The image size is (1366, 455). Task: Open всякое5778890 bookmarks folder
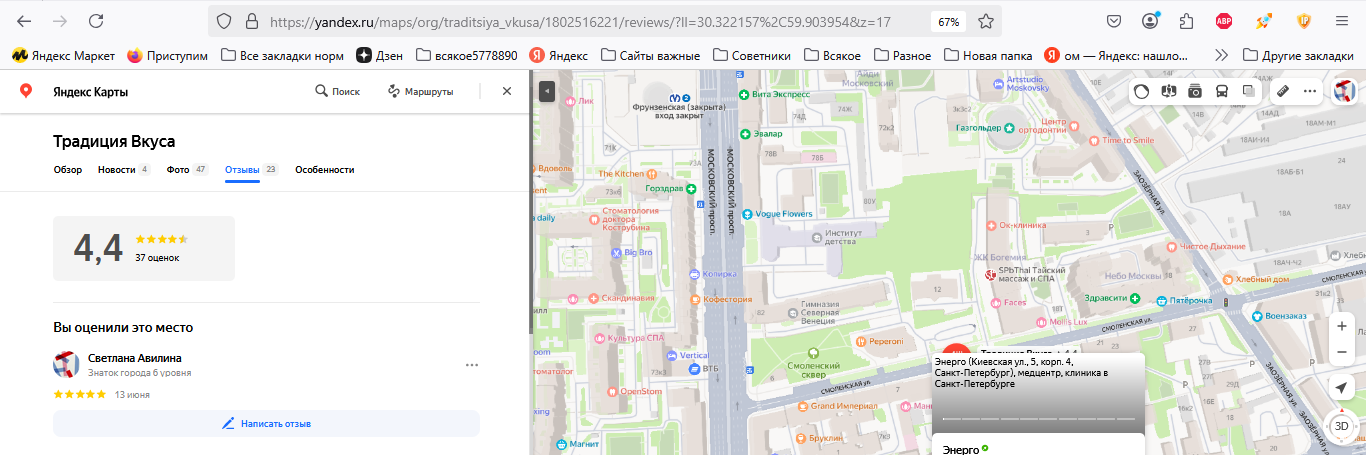click(x=466, y=56)
